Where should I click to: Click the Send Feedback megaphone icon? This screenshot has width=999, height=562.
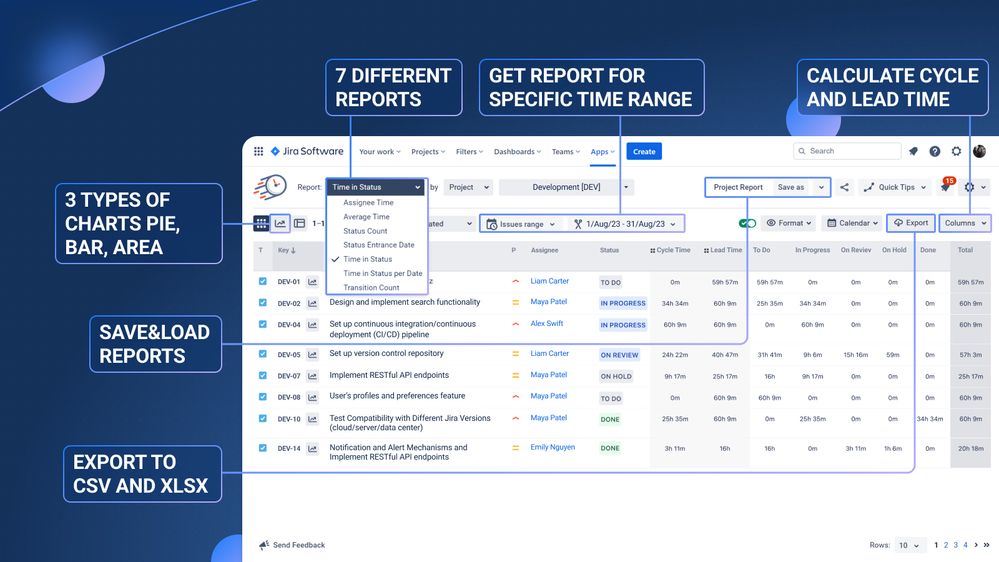coord(264,545)
